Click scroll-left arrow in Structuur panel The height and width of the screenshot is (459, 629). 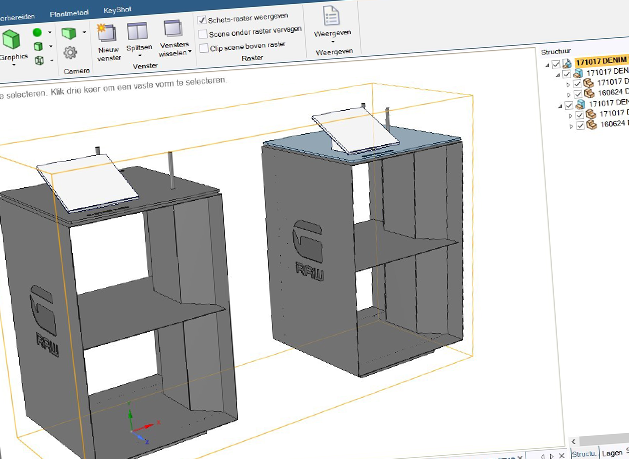click(x=574, y=441)
